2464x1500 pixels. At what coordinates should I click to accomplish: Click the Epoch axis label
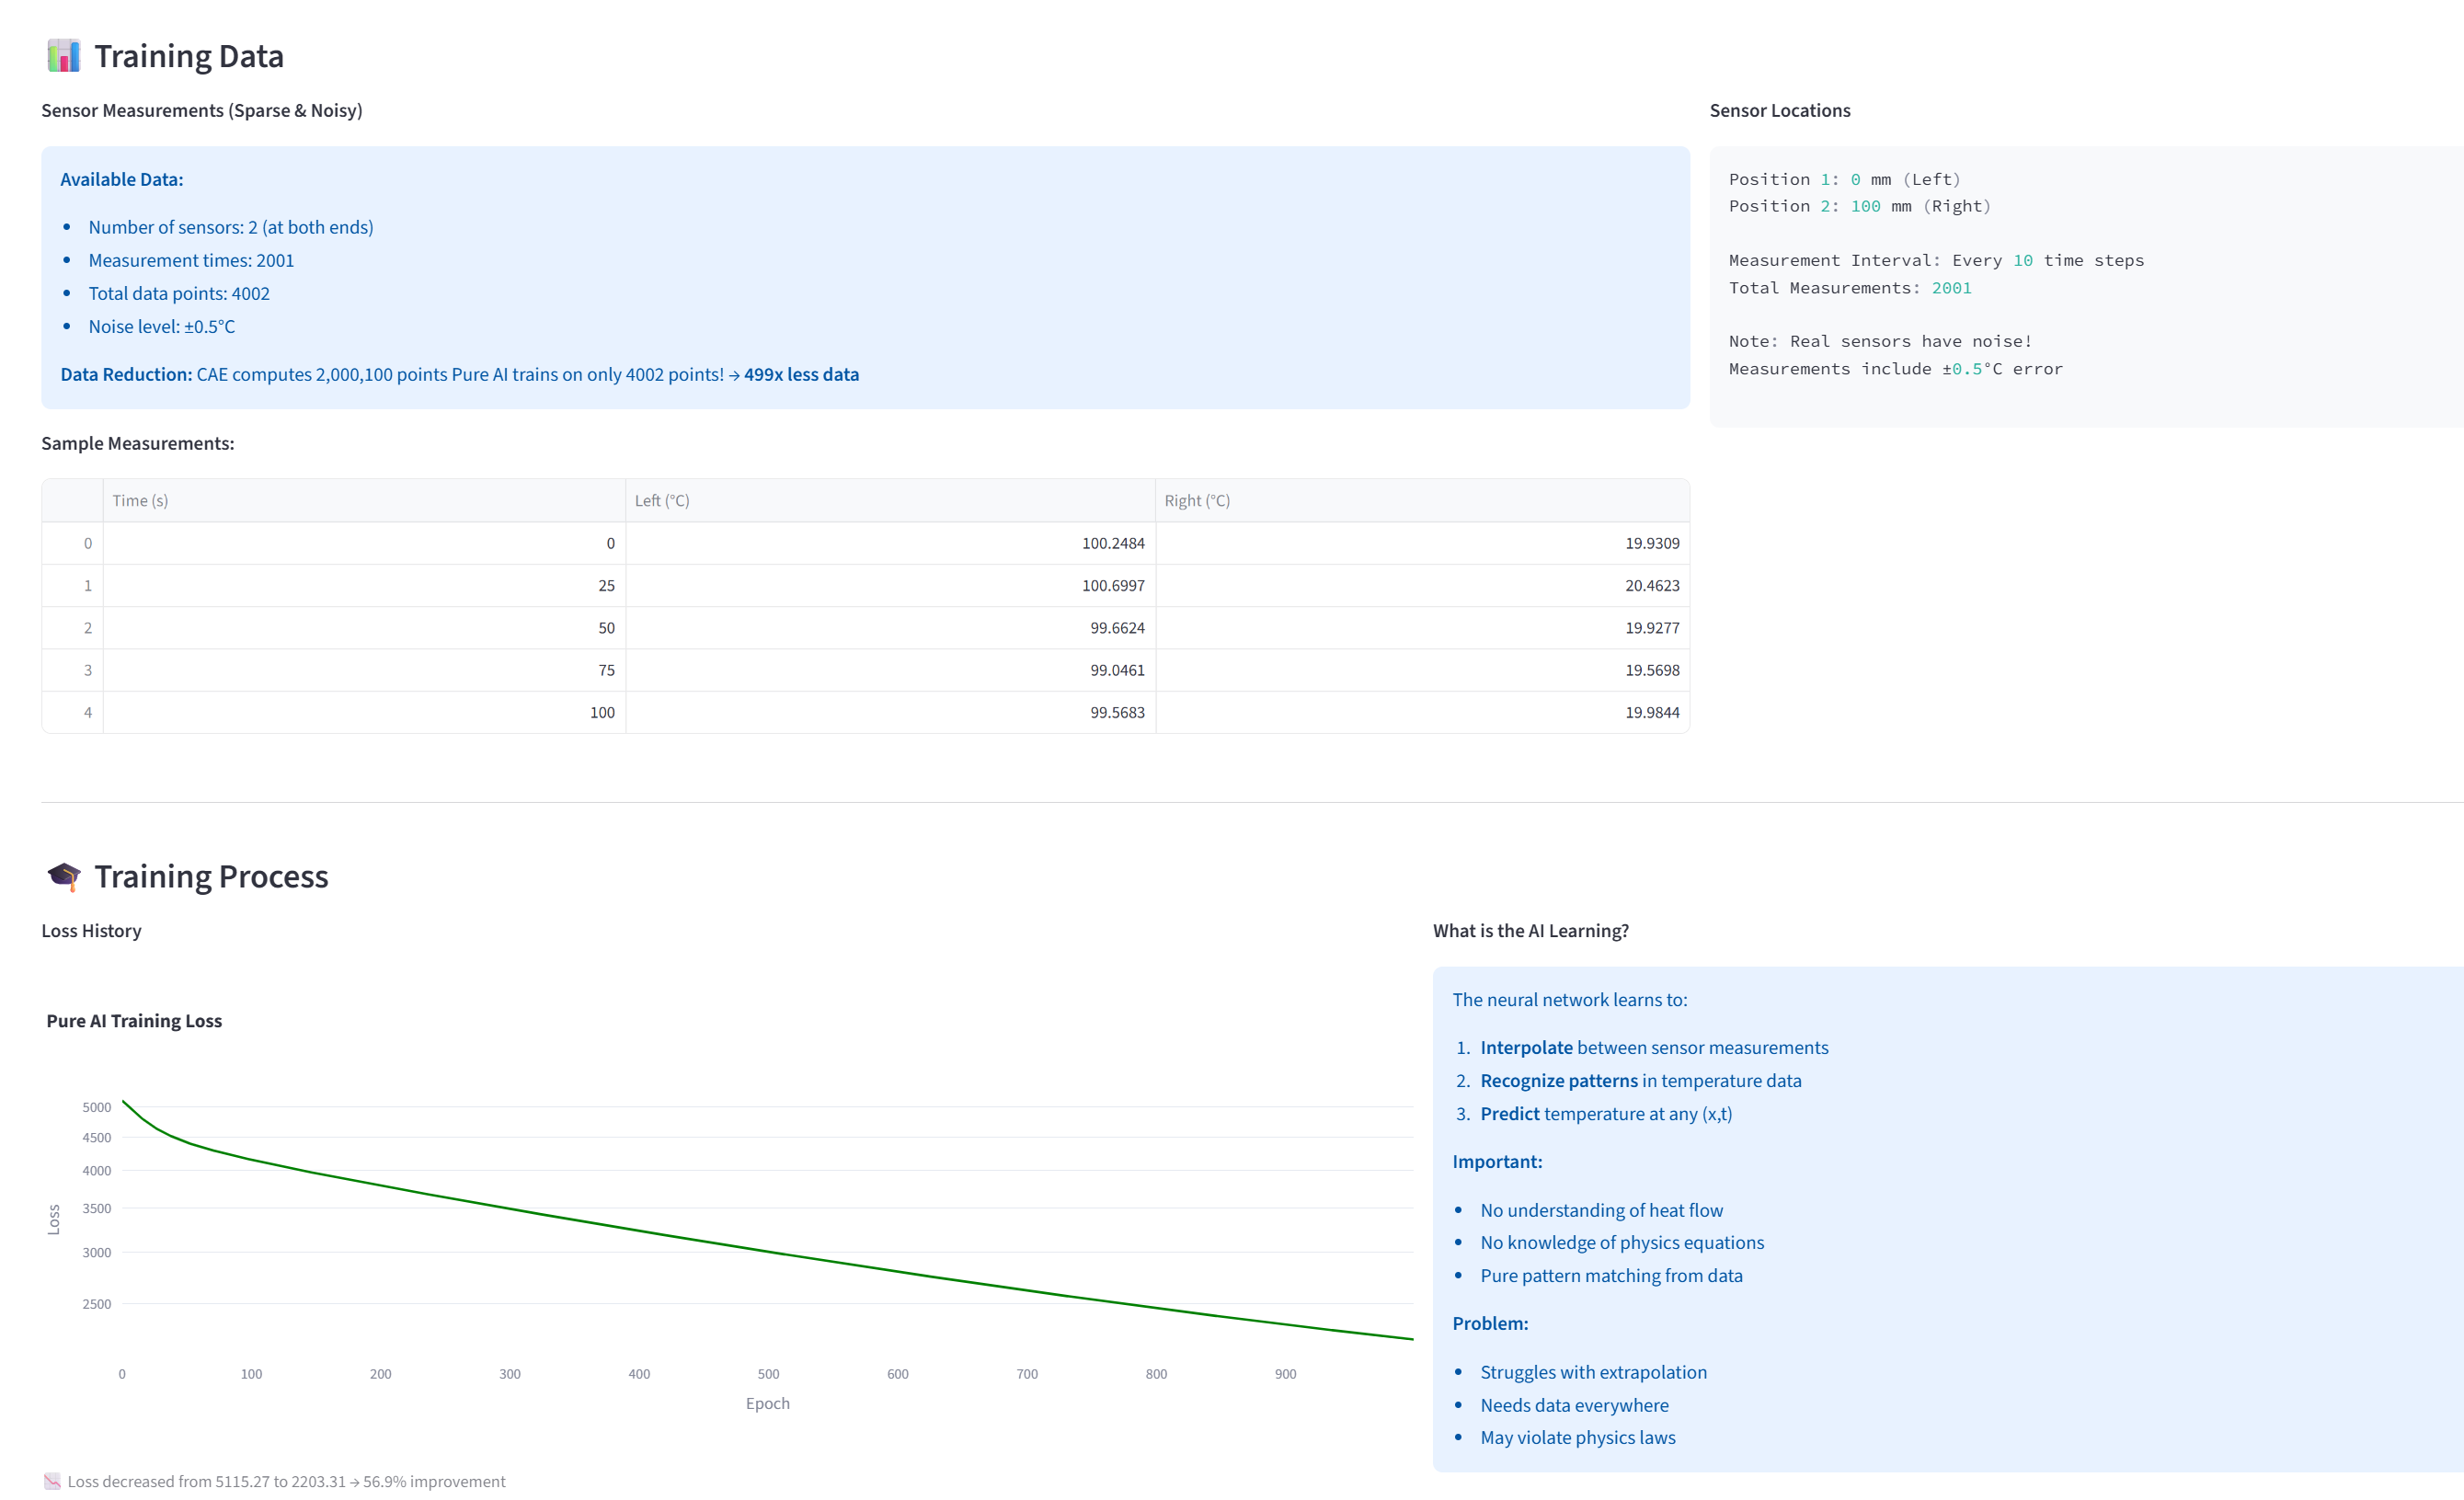[767, 1403]
